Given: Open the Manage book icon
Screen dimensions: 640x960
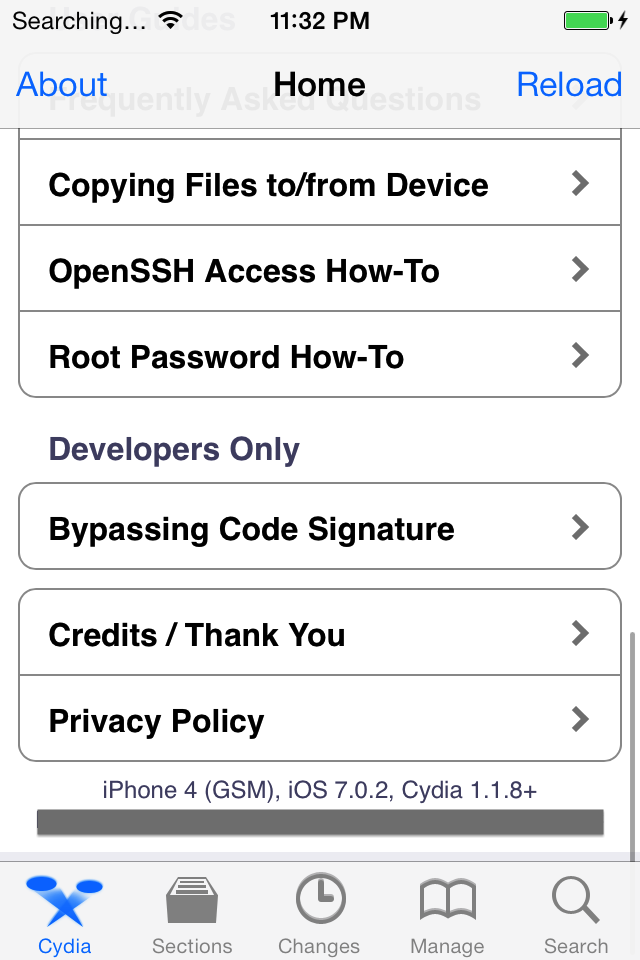Looking at the screenshot, I should tap(447, 900).
